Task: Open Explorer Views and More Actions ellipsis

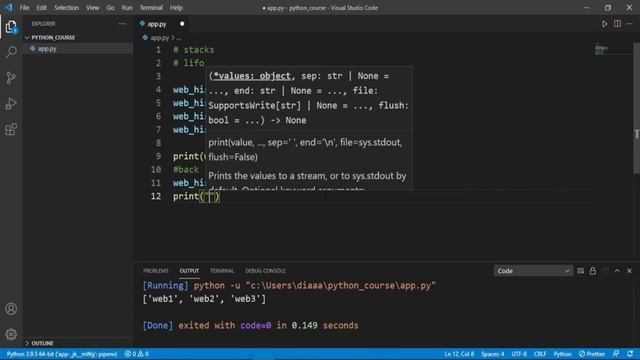Action: [x=122, y=24]
